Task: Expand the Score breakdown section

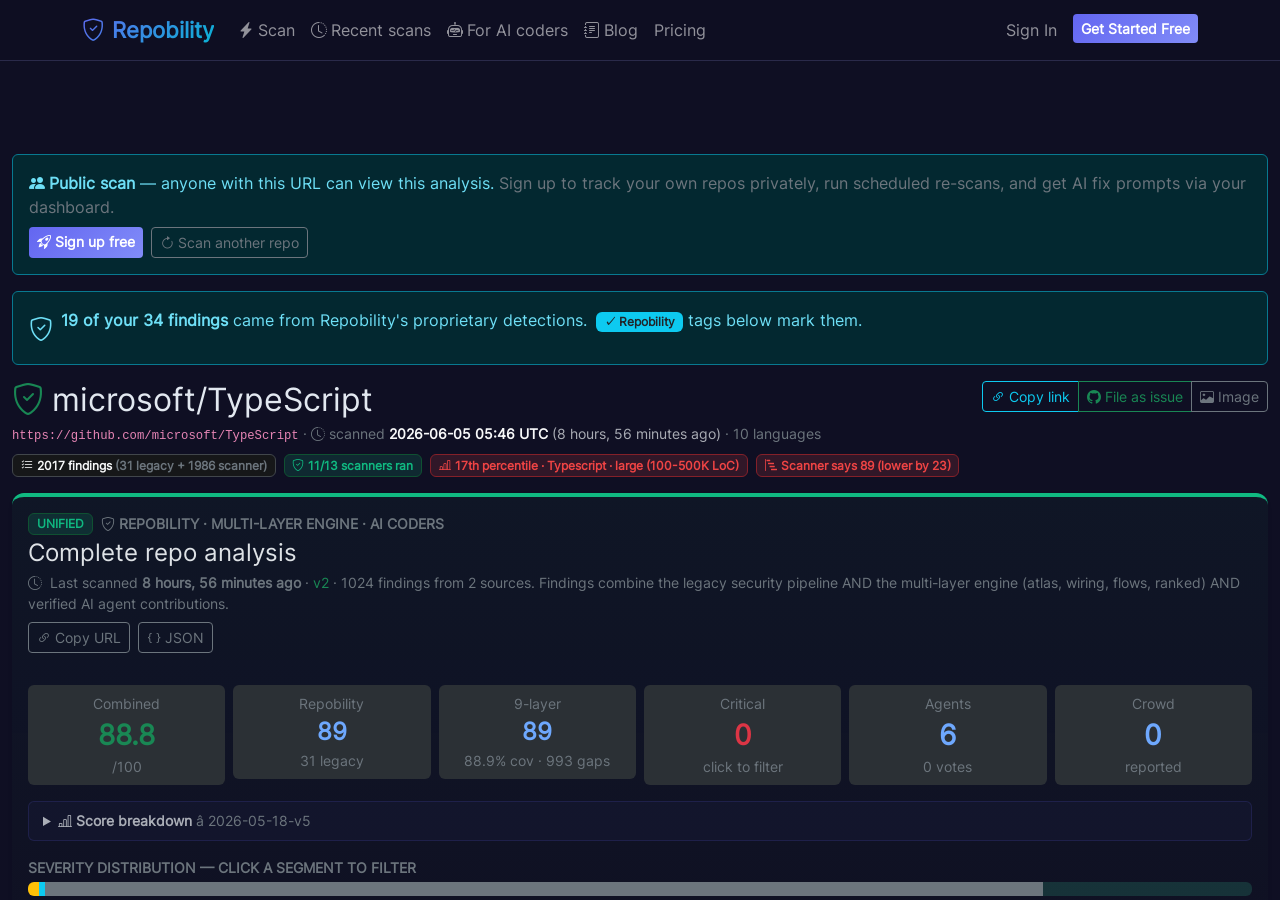Action: [640, 821]
